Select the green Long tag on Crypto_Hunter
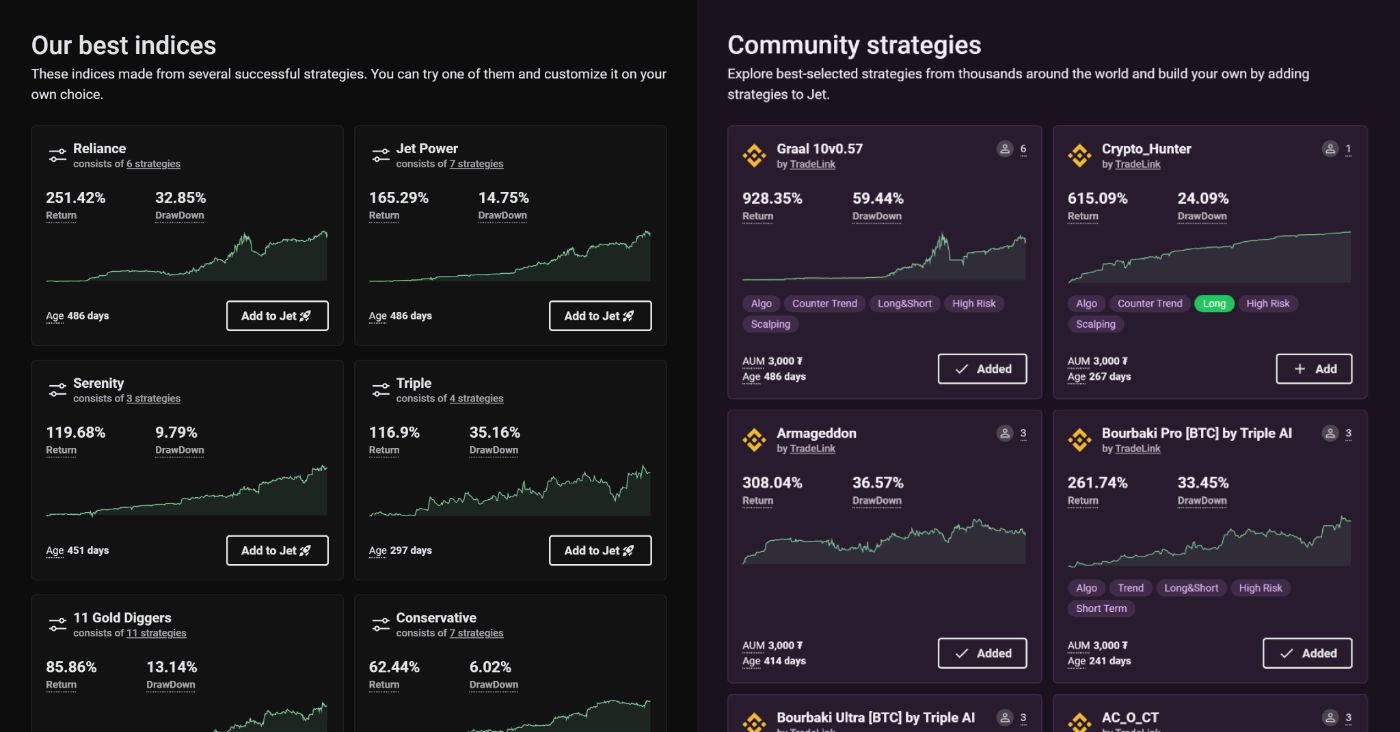 pyautogui.click(x=1214, y=304)
